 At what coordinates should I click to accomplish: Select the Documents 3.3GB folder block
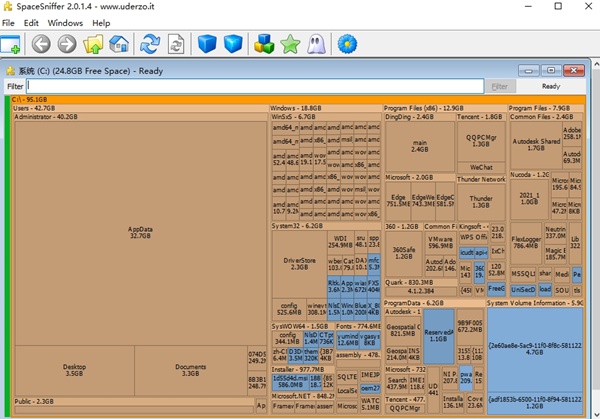(189, 371)
